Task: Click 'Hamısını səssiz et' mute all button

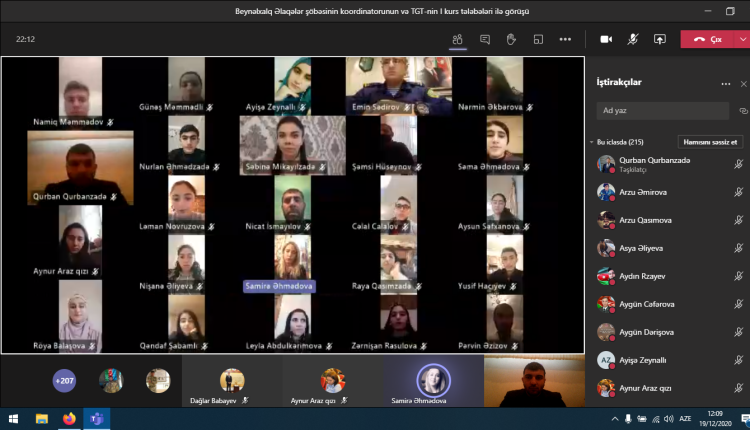Action: 710,142
